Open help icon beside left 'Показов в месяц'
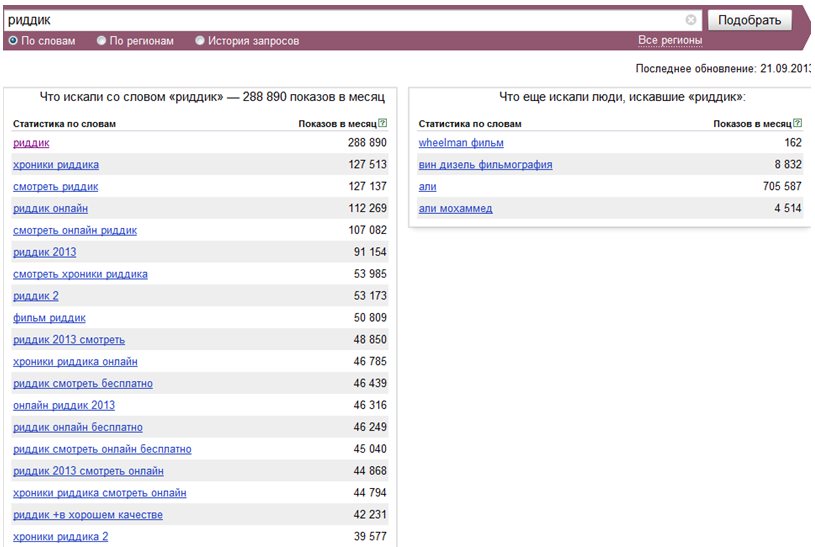815x547 pixels. (383, 123)
